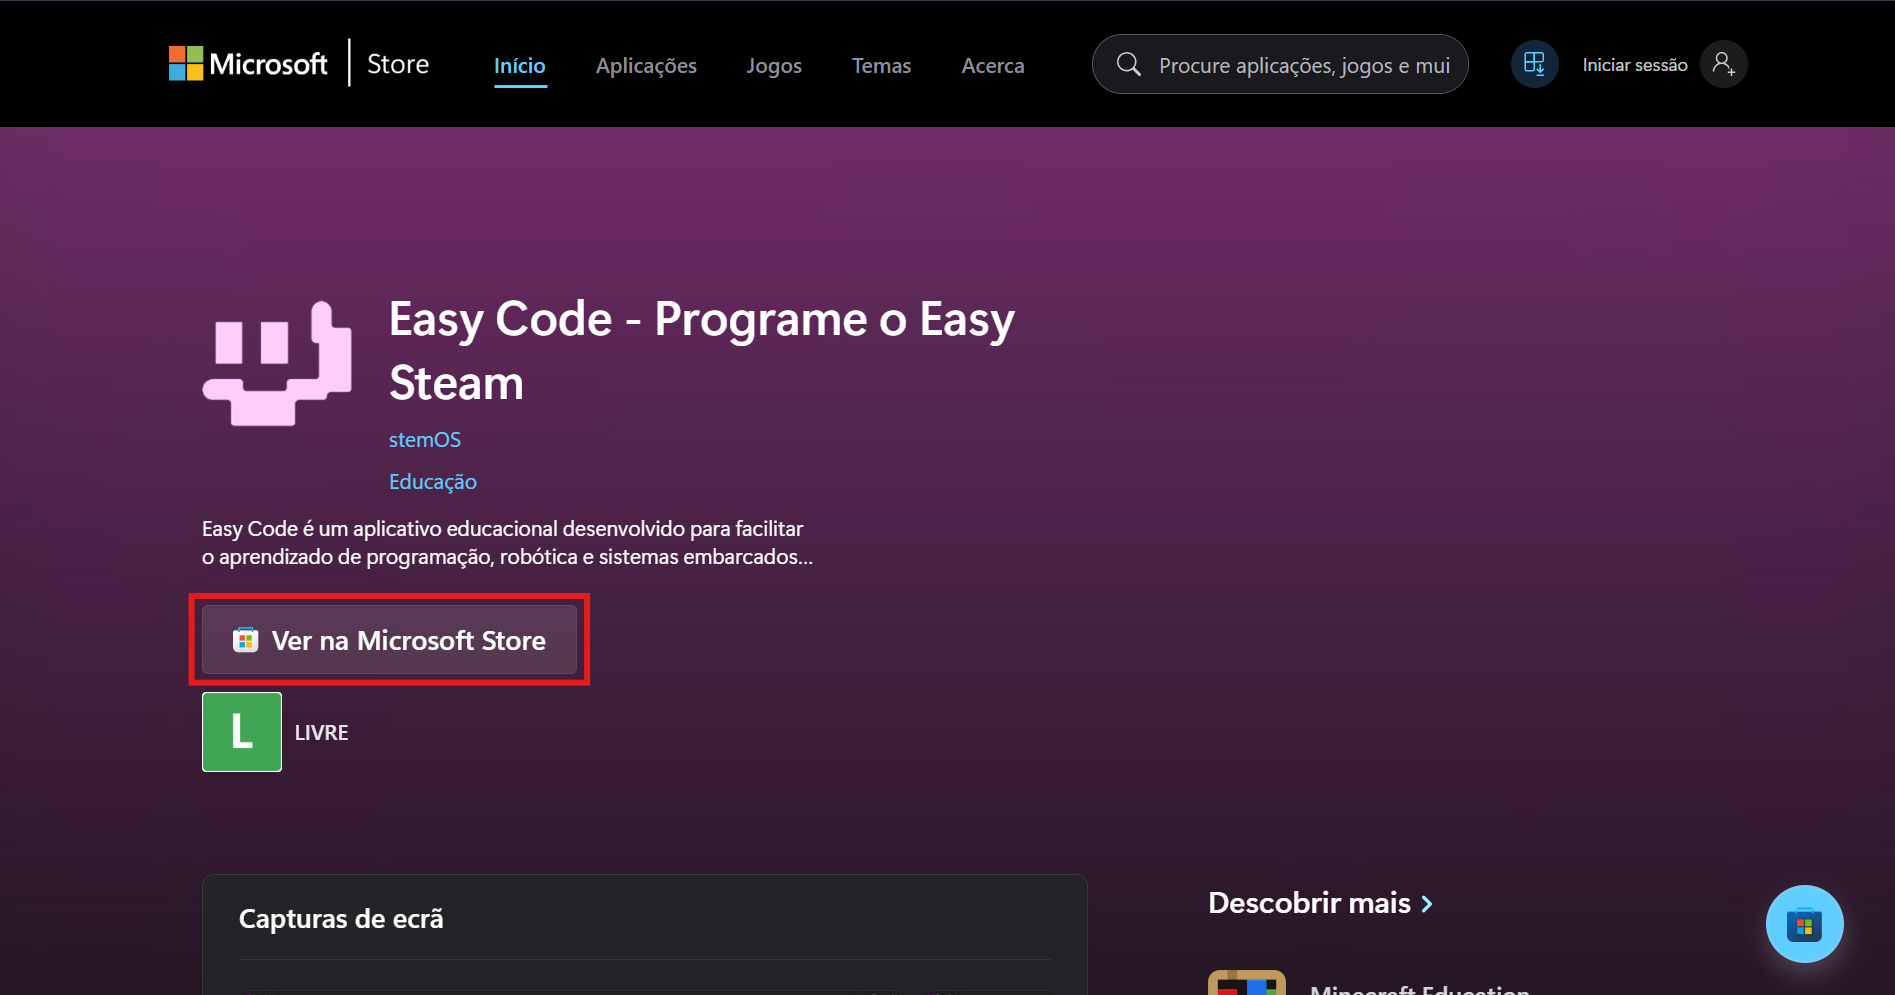Open the Acerca menu item
Screen dimensions: 1895x995
[993, 65]
